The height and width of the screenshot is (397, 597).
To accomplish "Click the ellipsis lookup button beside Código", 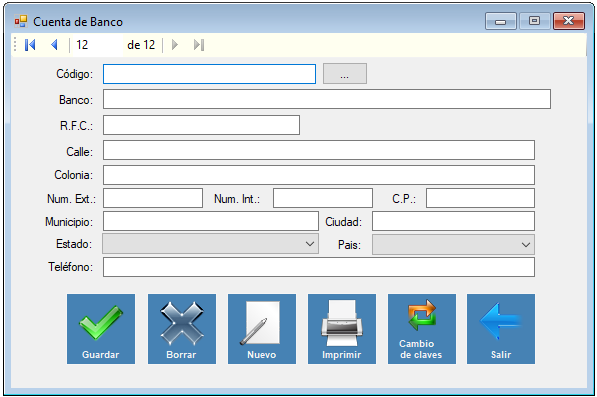I will (x=345, y=73).
